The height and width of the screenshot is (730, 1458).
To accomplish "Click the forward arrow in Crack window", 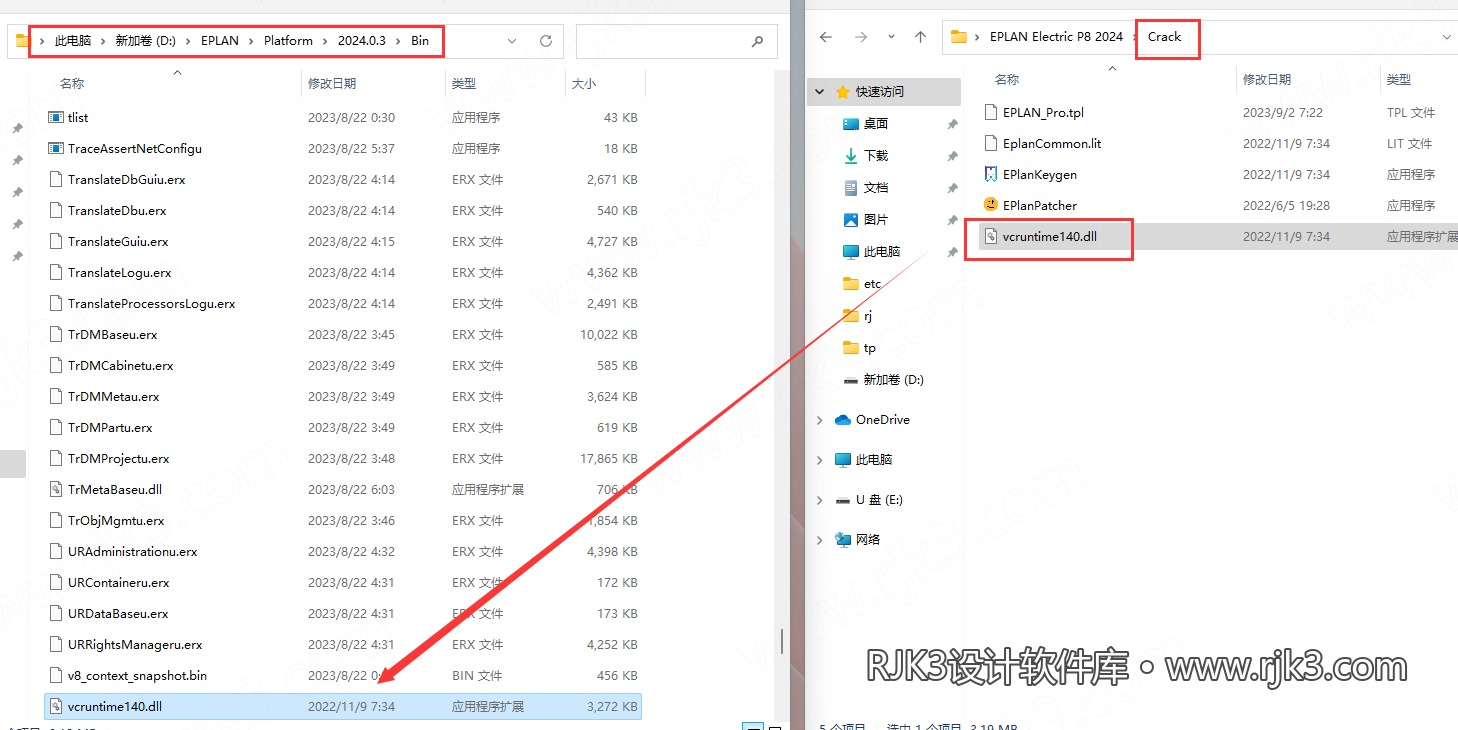I will 861,37.
